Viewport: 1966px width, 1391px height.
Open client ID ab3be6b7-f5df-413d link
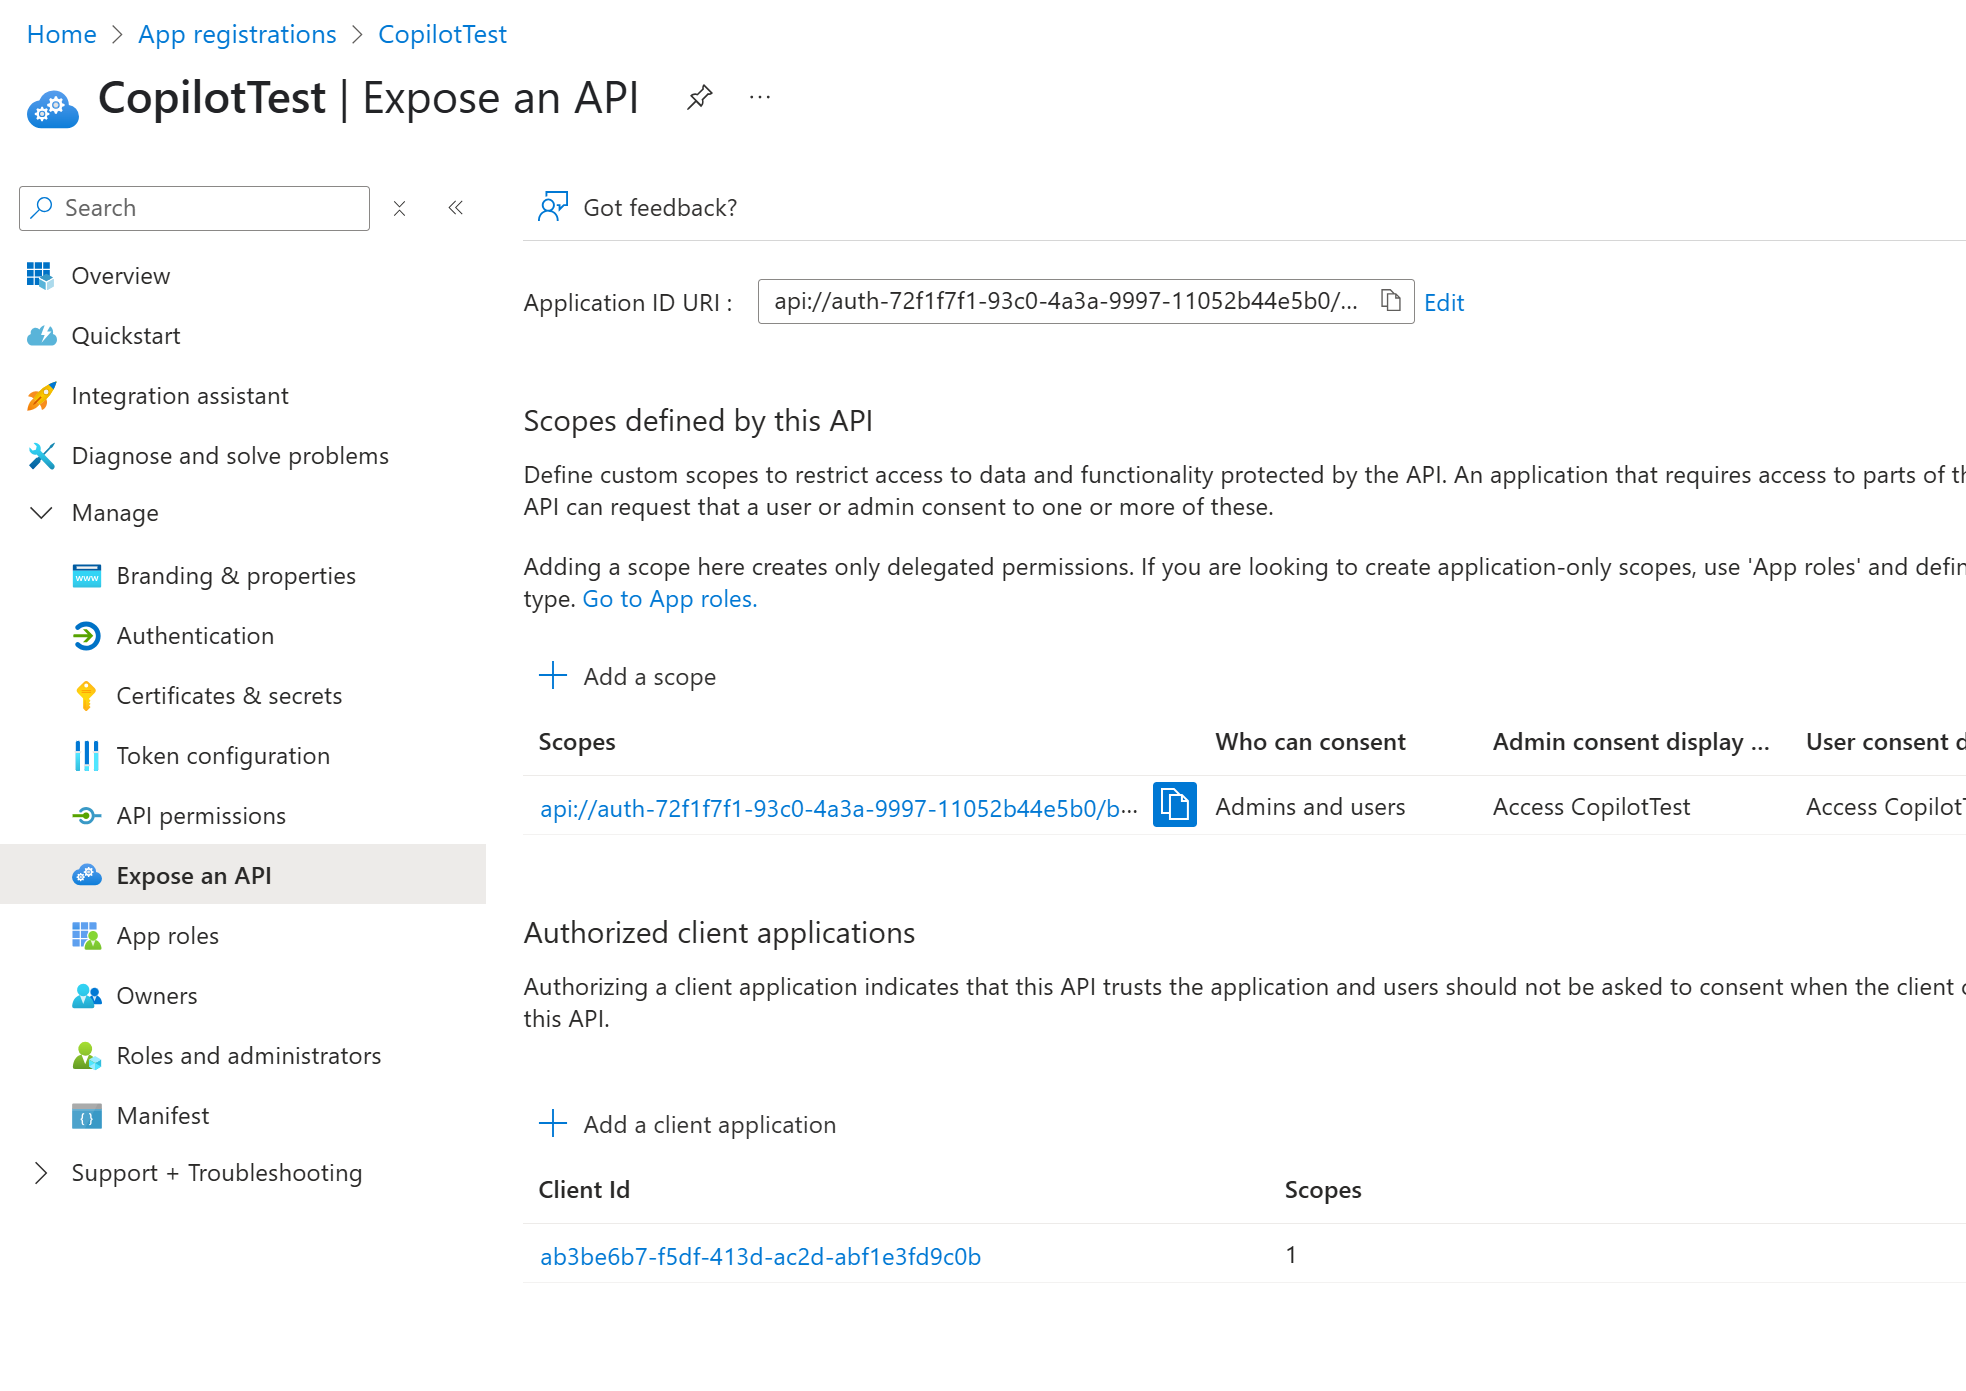click(x=760, y=1256)
